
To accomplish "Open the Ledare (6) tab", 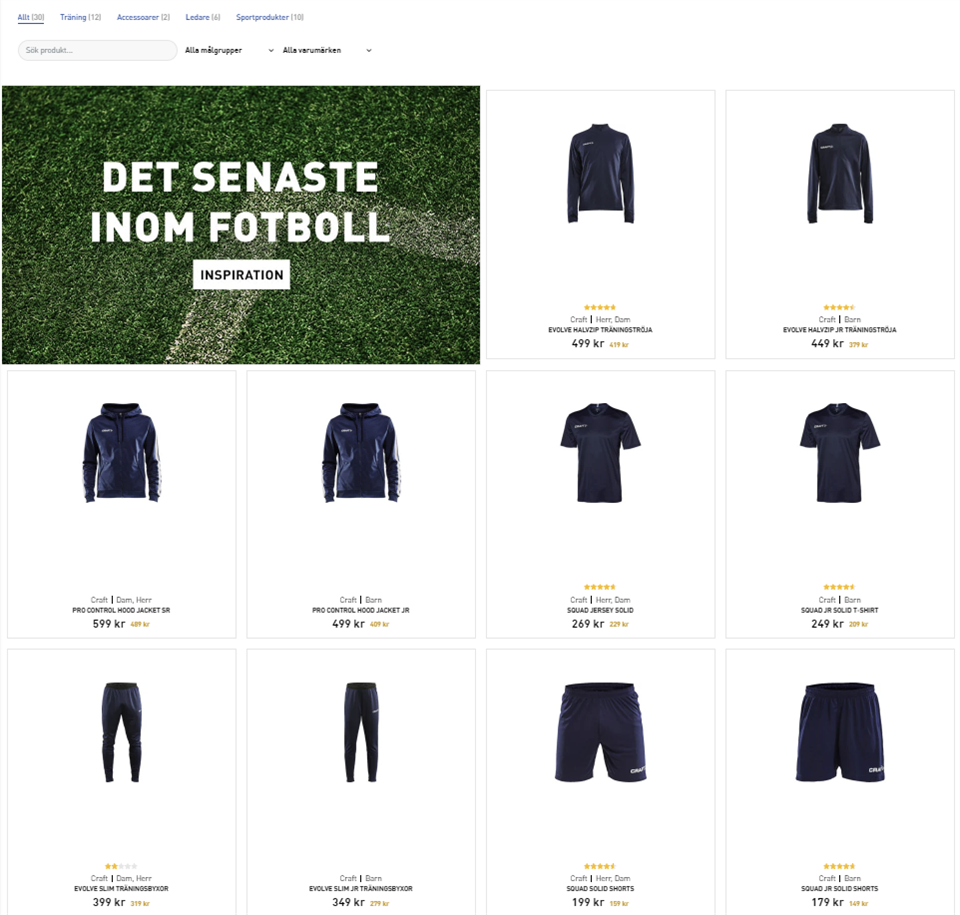I will coord(203,17).
